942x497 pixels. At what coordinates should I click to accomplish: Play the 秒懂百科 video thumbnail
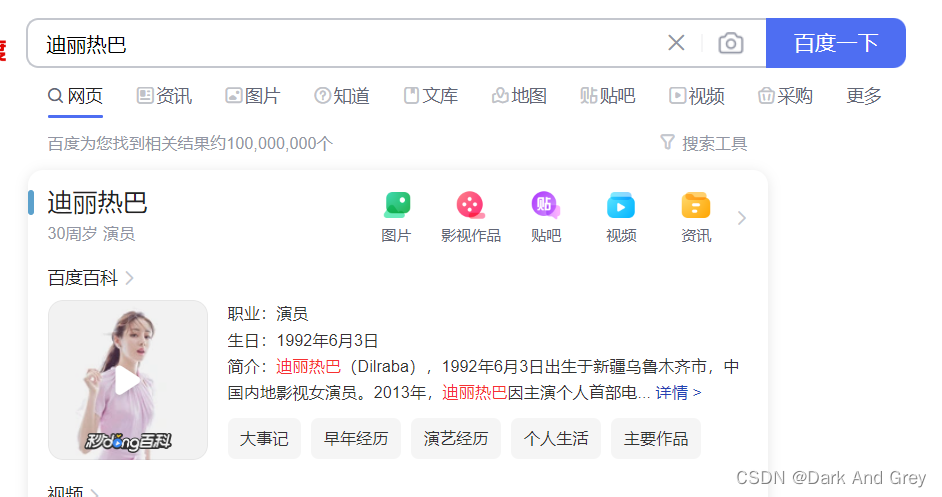(128, 380)
